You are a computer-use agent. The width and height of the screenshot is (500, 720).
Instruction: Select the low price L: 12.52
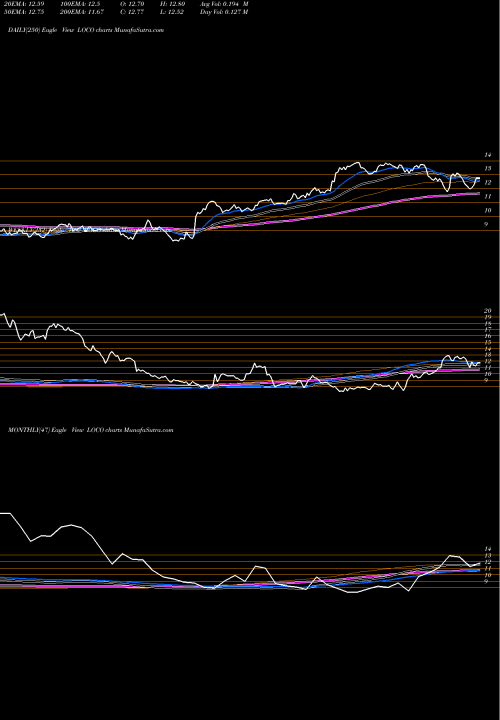pyautogui.click(x=172, y=12)
